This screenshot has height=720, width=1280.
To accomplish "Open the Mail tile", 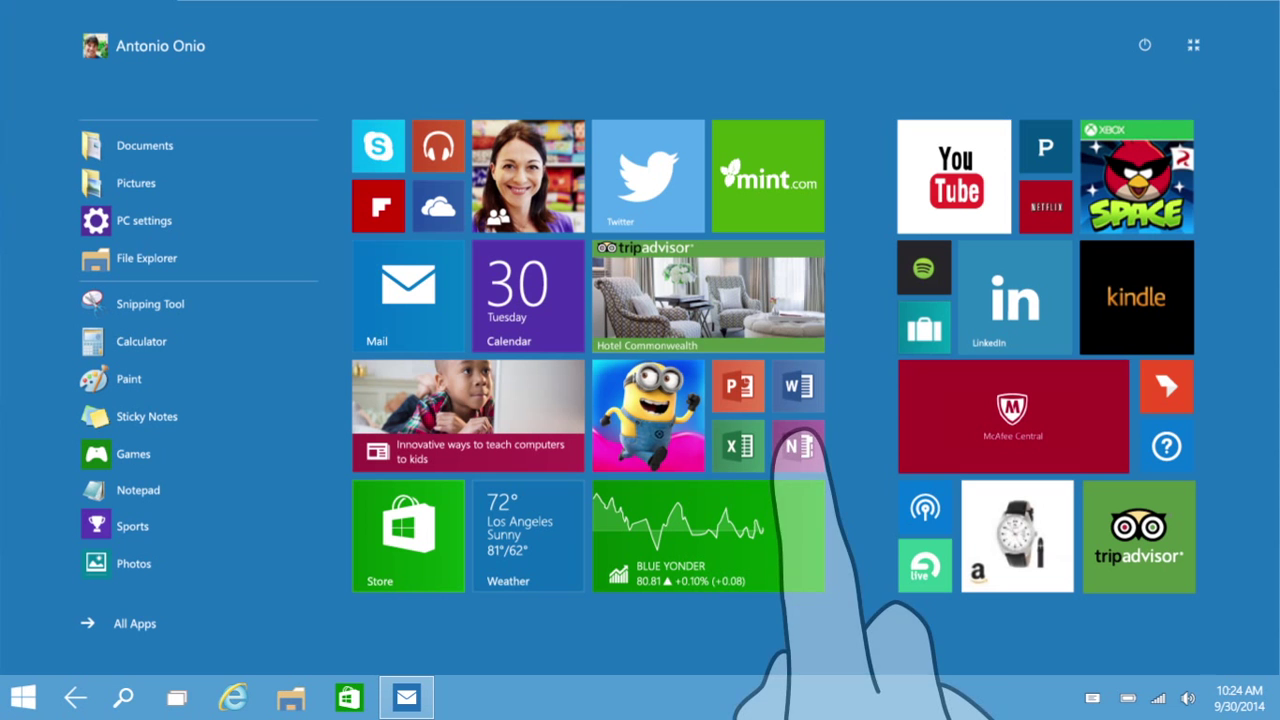I will pos(408,296).
